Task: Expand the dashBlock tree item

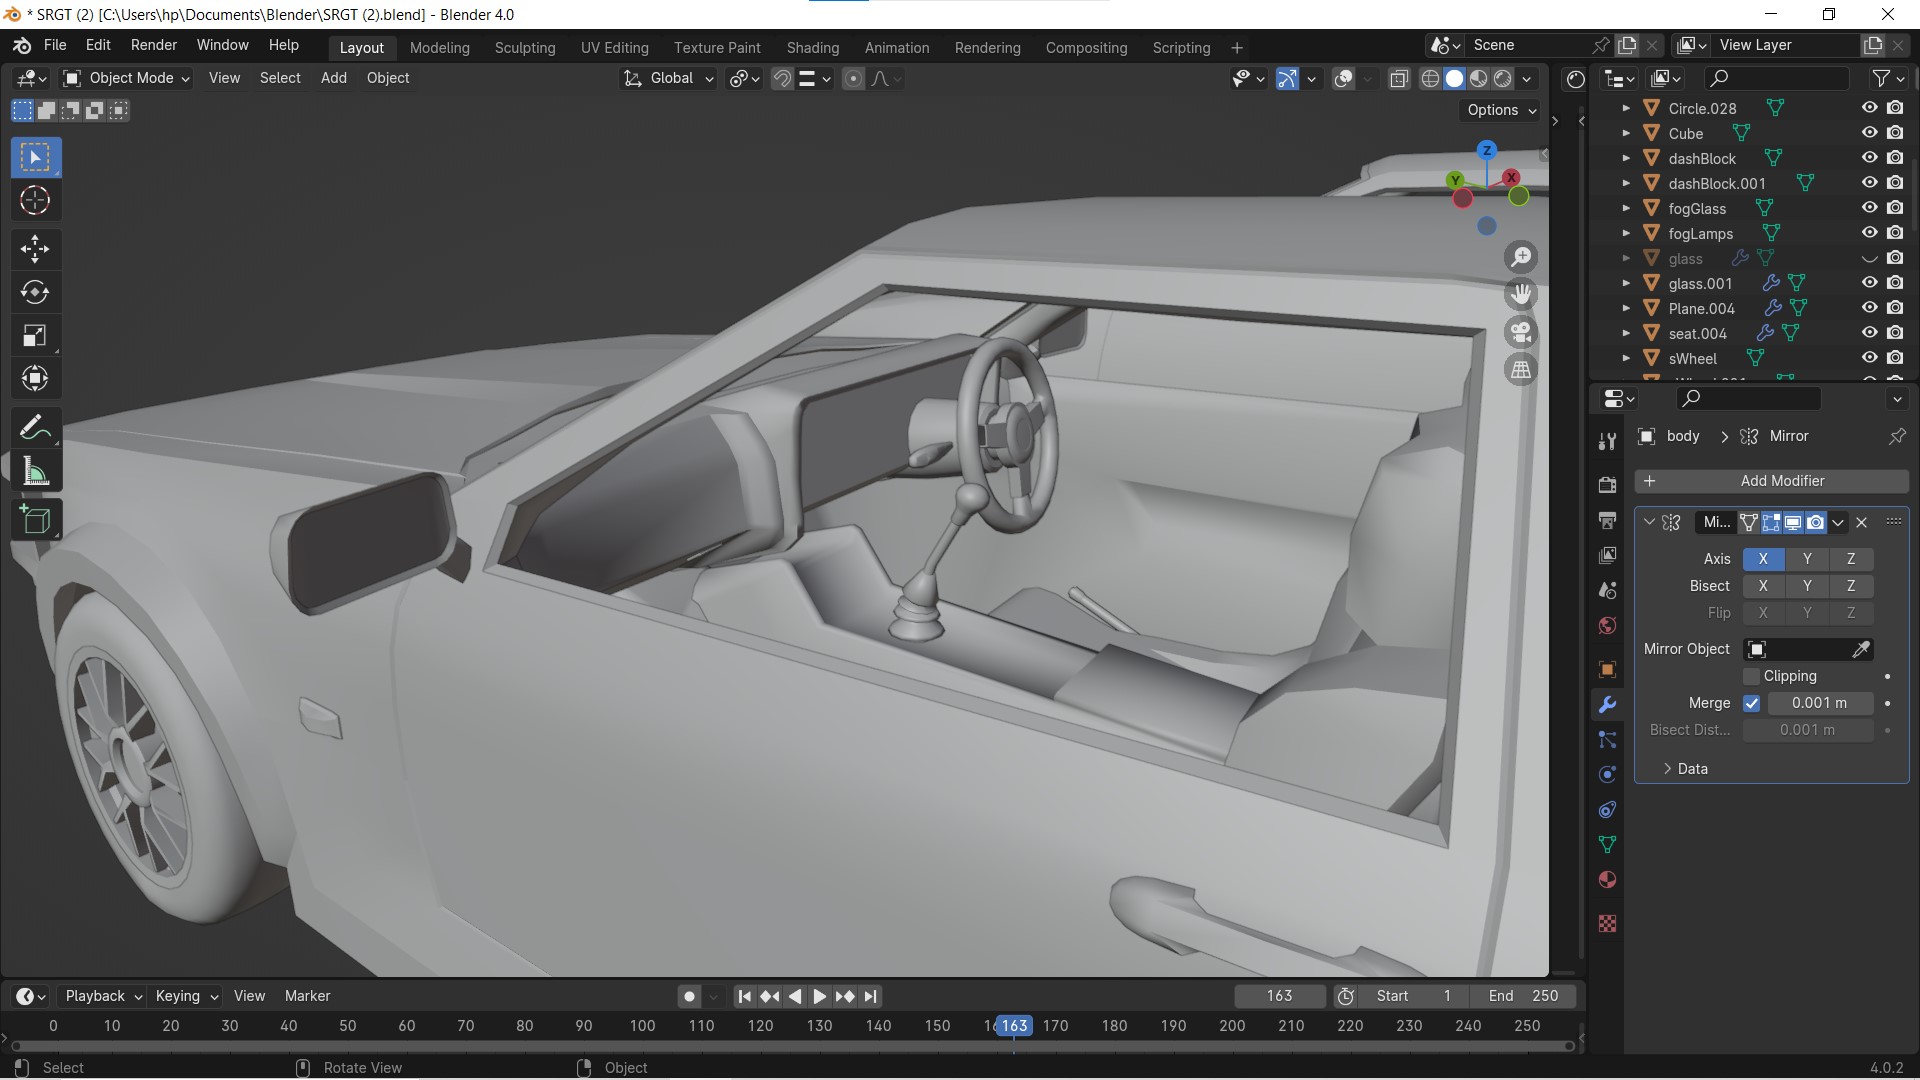Action: point(1626,158)
